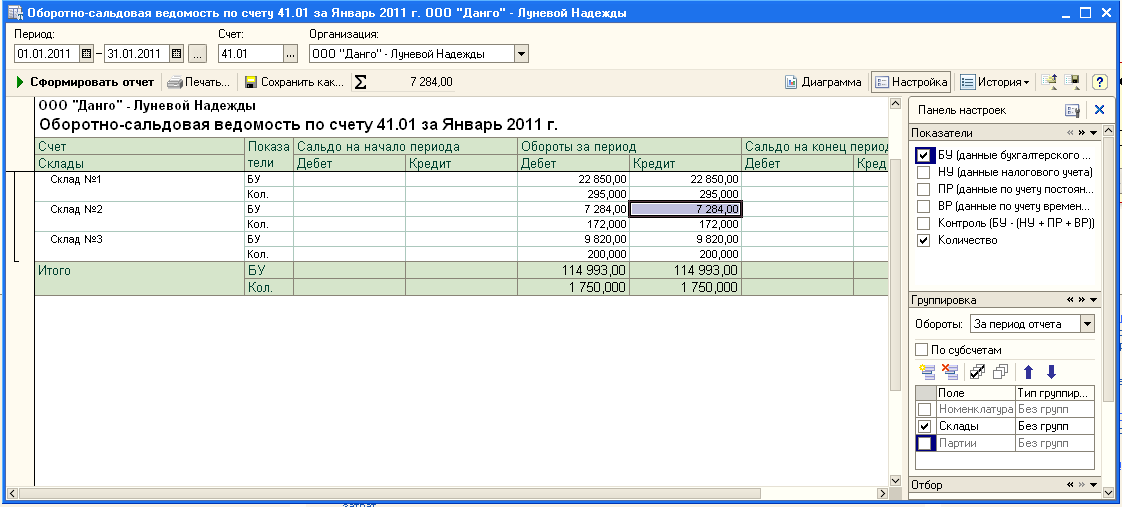
Task: Open the История dropdown menu
Action: [993, 82]
